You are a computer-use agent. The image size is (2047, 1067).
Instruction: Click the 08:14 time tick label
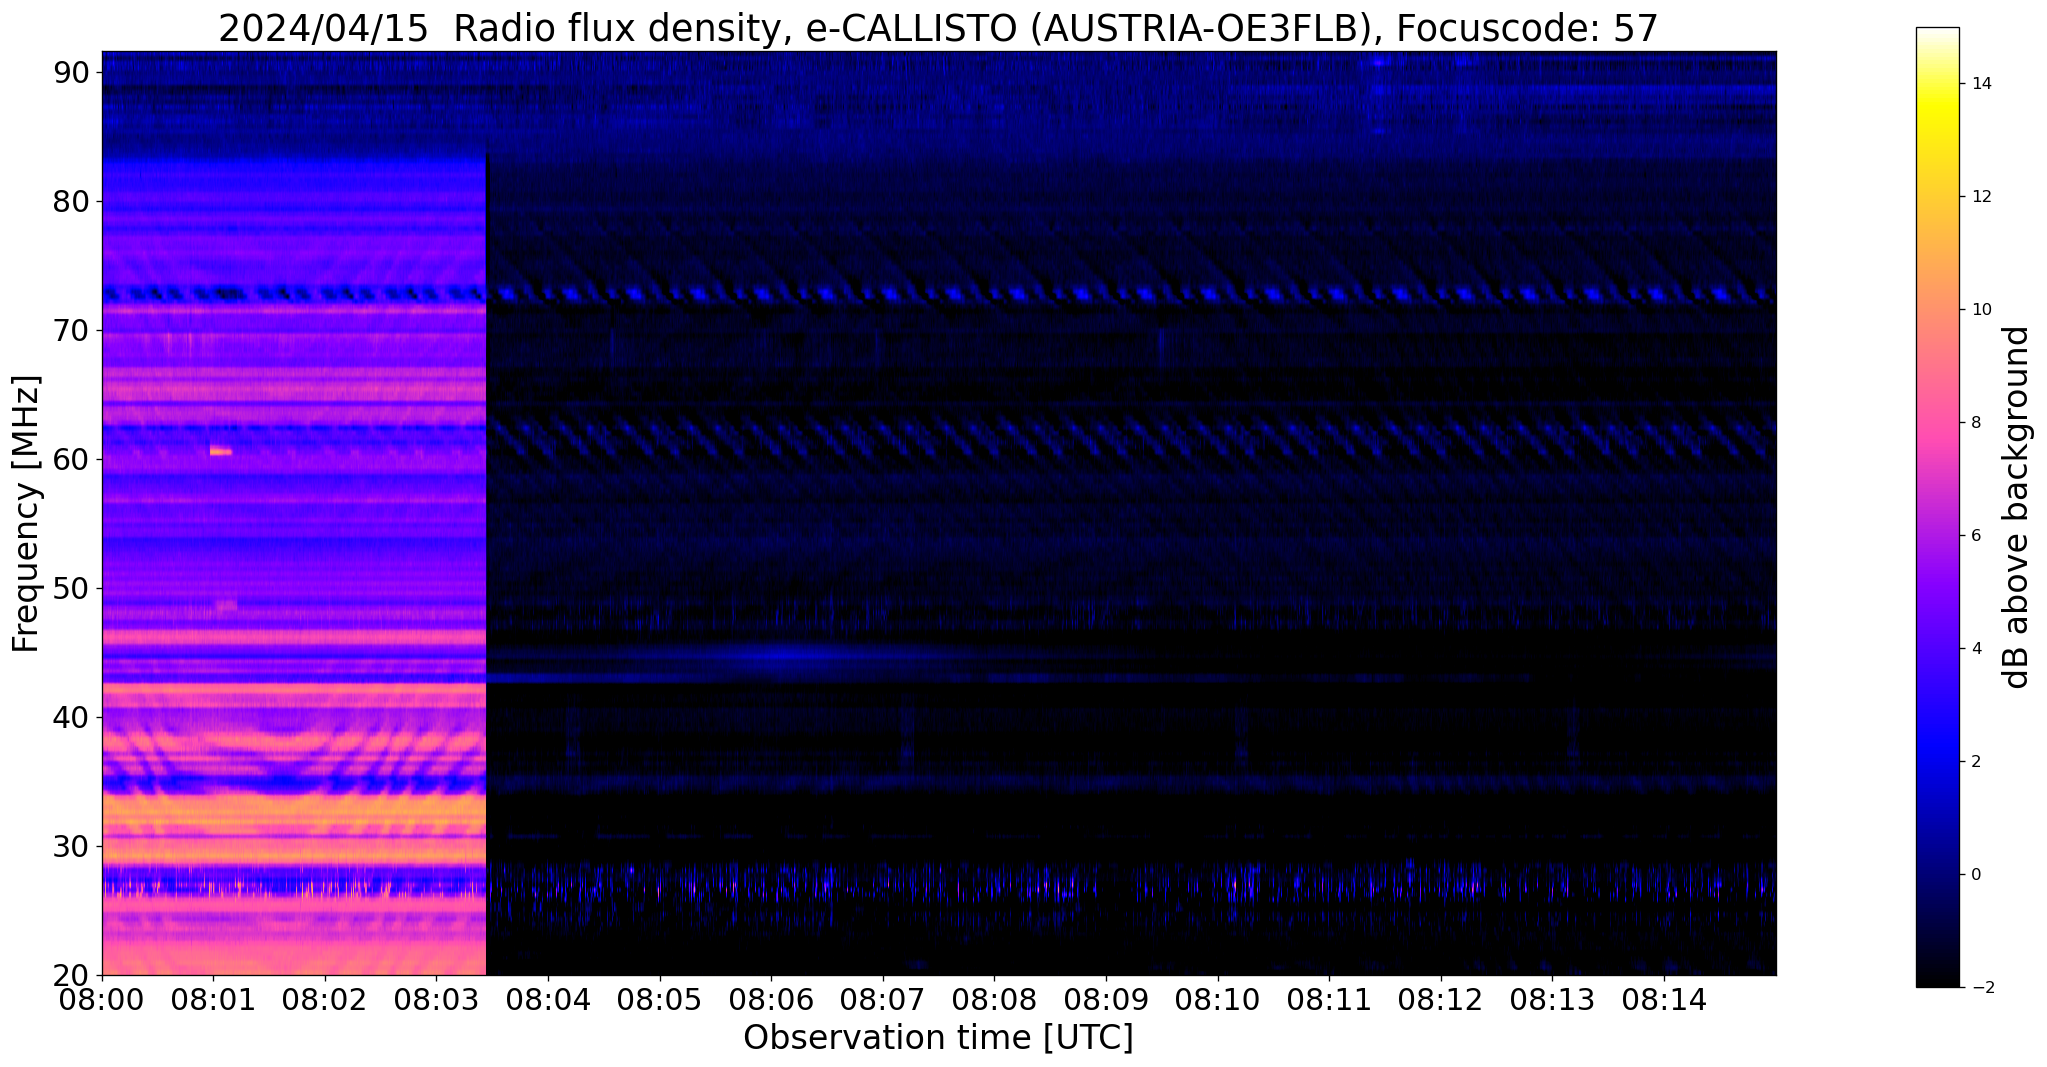1664,998
